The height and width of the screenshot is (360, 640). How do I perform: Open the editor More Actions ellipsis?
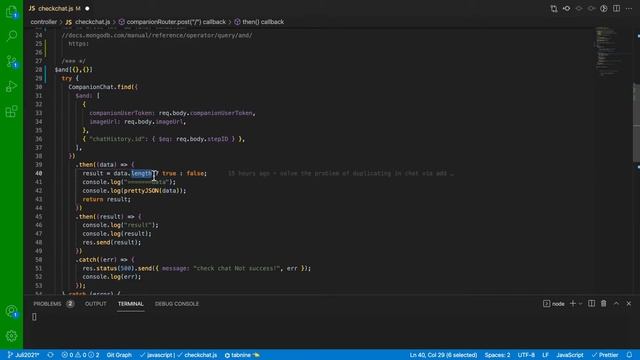(x=629, y=9)
